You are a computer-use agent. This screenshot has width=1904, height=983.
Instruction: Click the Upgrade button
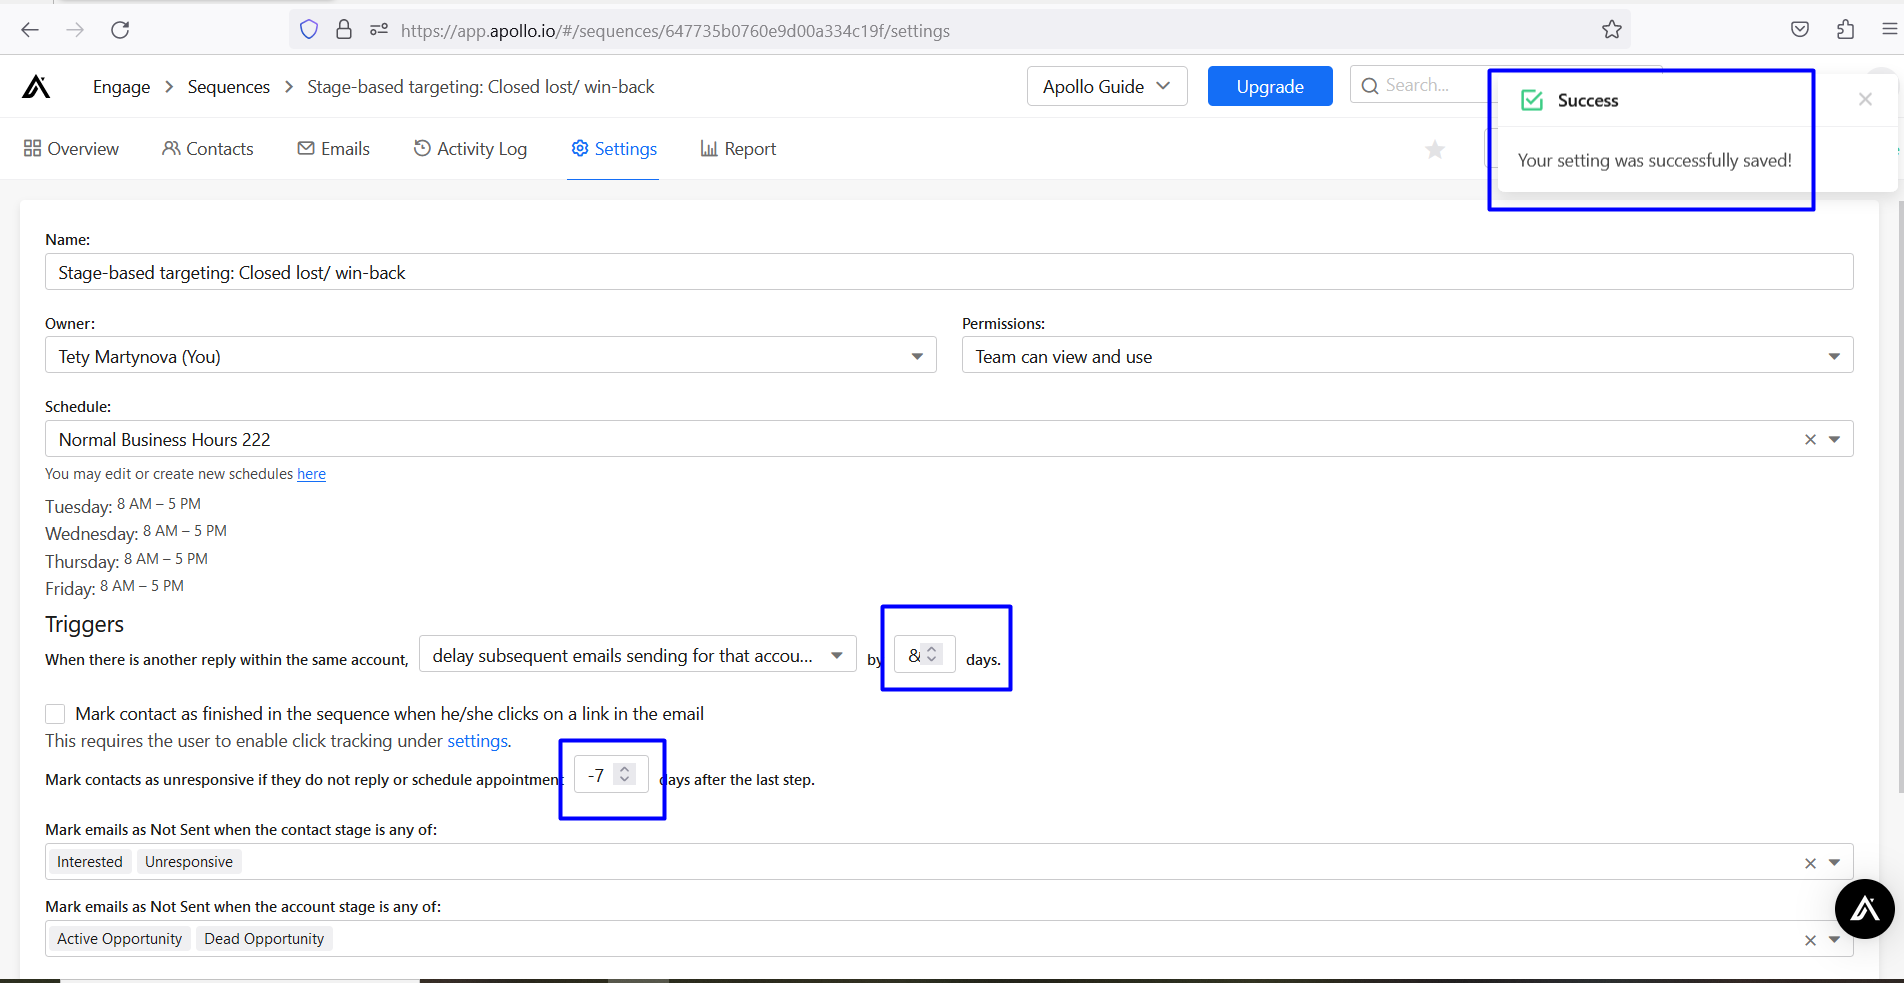1270,86
